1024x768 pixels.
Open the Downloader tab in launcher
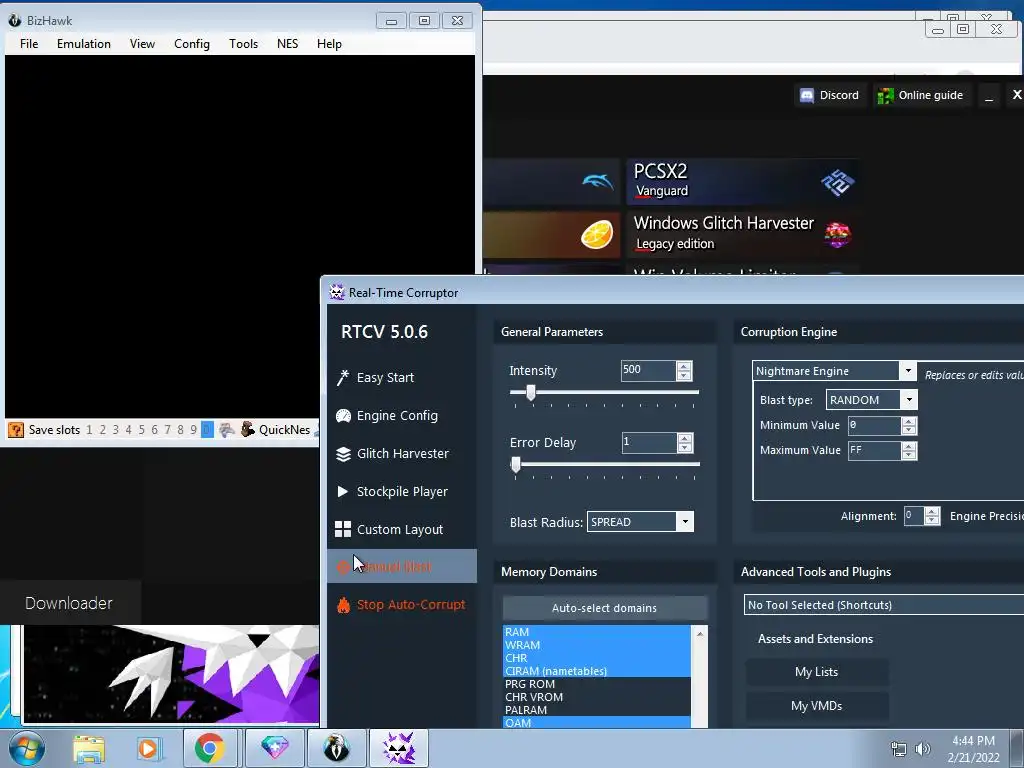coord(69,603)
